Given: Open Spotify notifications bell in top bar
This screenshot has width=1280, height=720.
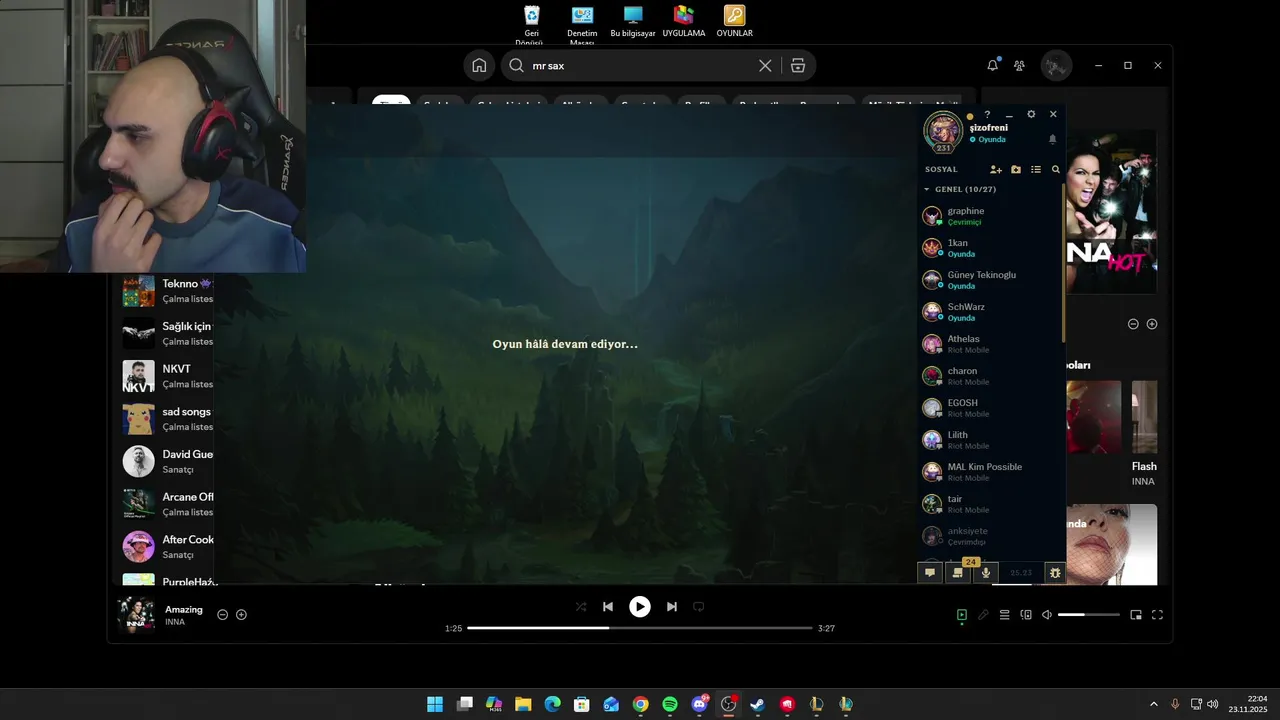Looking at the screenshot, I should 993,65.
